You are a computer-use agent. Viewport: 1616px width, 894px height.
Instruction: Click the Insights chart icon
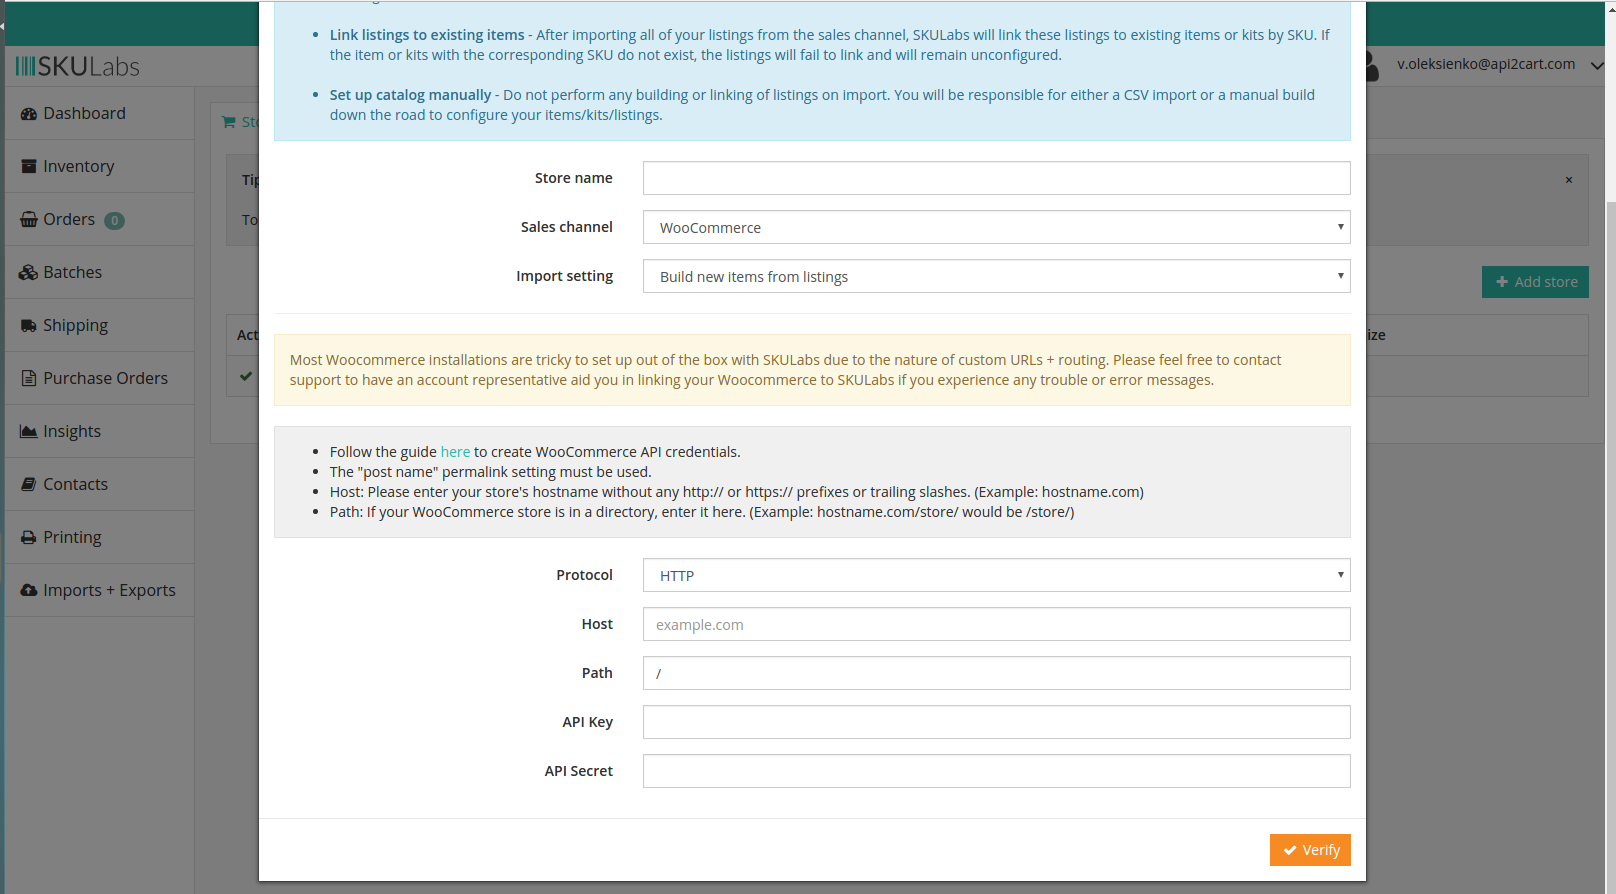coord(28,432)
